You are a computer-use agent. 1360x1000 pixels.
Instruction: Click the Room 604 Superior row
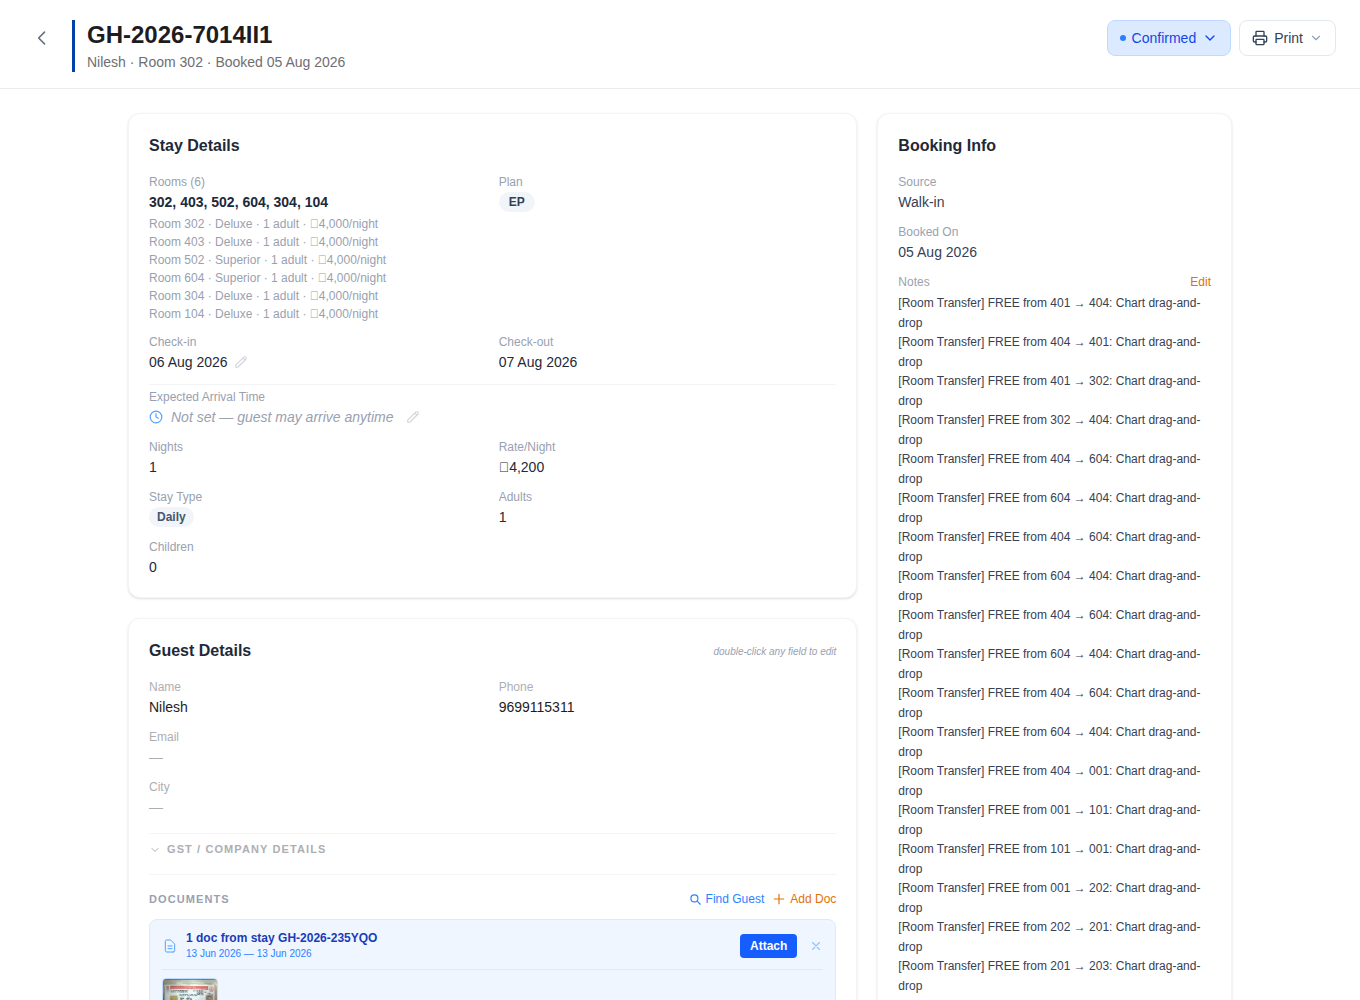[x=268, y=278]
